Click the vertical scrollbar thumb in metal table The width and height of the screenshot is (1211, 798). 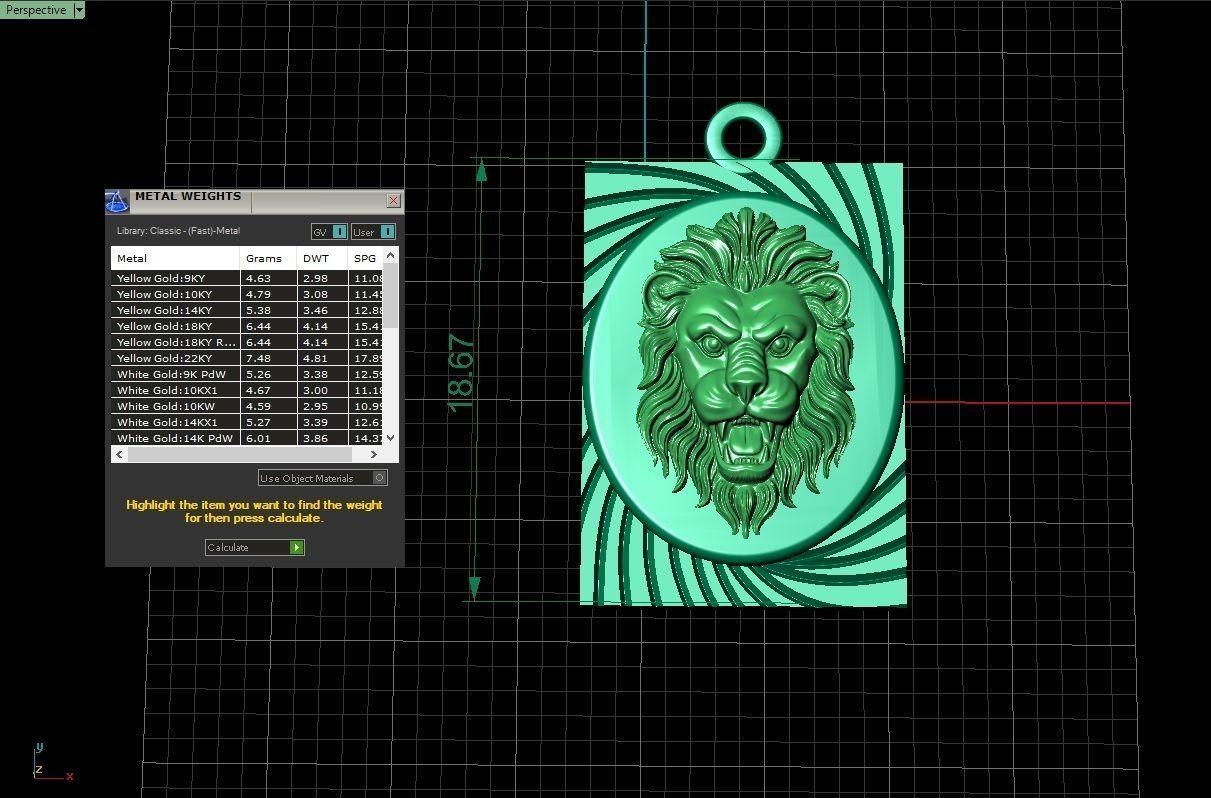point(390,295)
